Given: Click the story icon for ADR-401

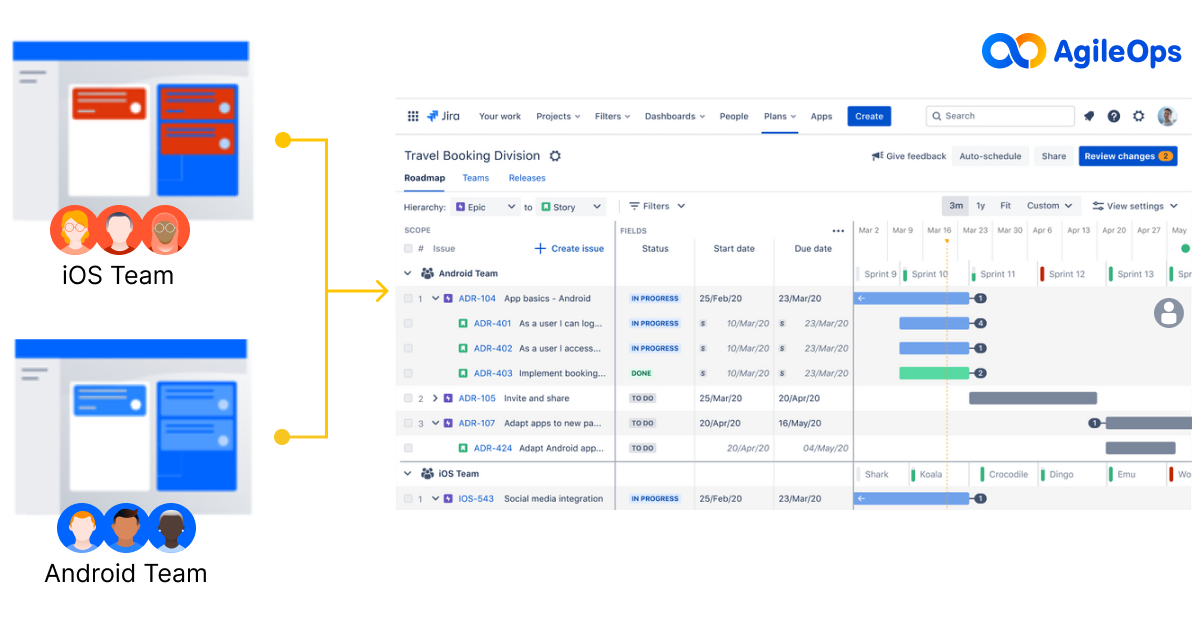Looking at the screenshot, I should pyautogui.click(x=463, y=324).
